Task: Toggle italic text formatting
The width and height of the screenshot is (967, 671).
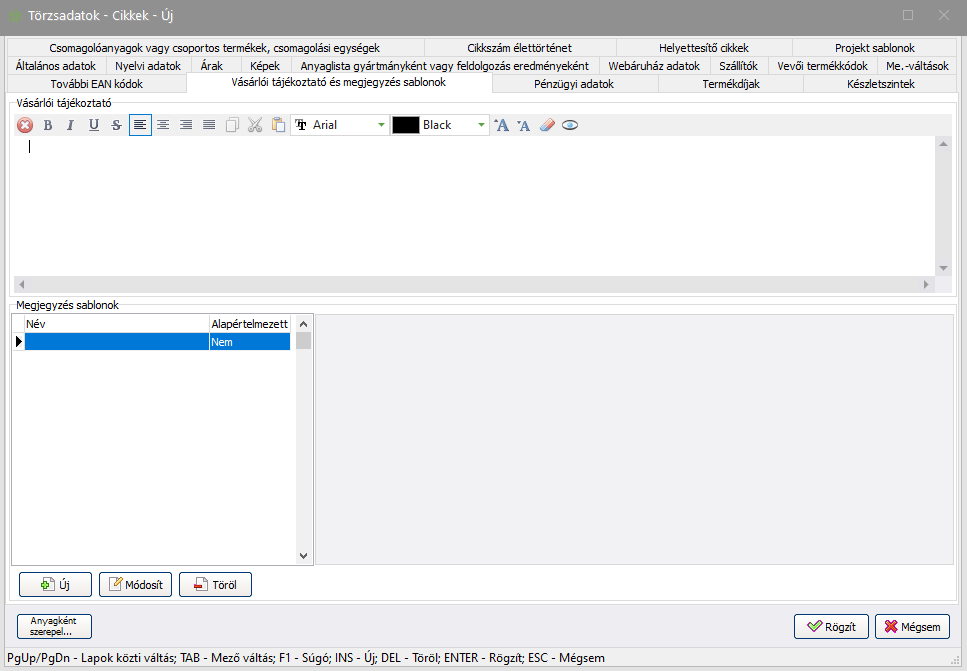Action: pyautogui.click(x=71, y=125)
